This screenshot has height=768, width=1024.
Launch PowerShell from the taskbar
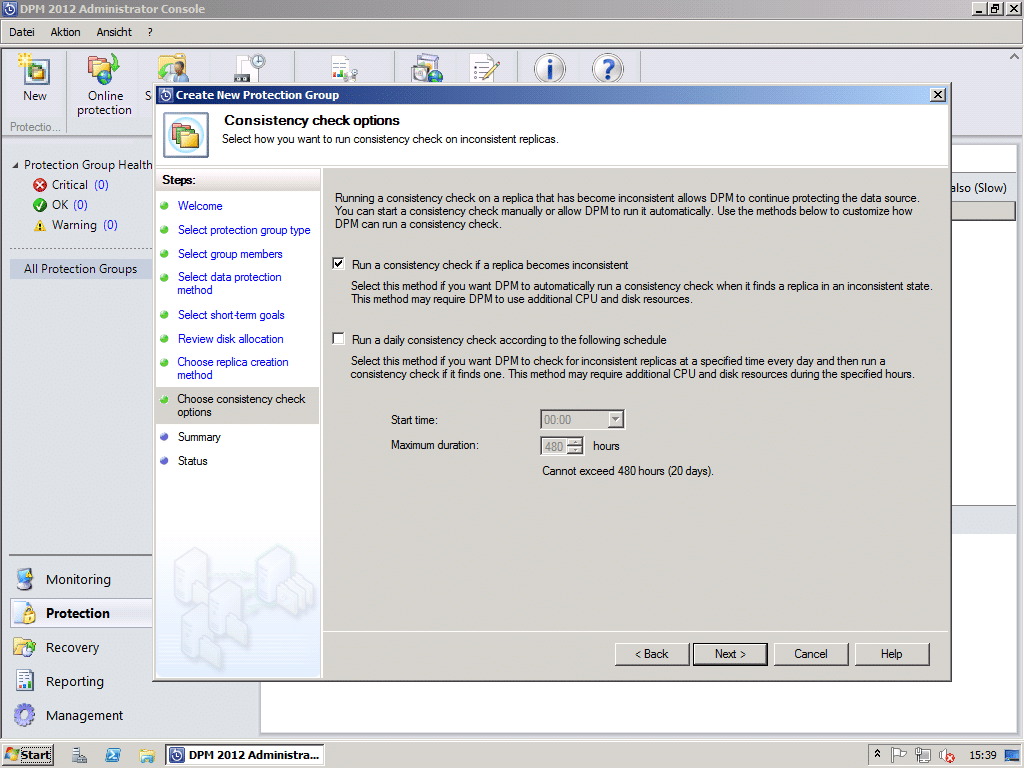click(x=113, y=755)
